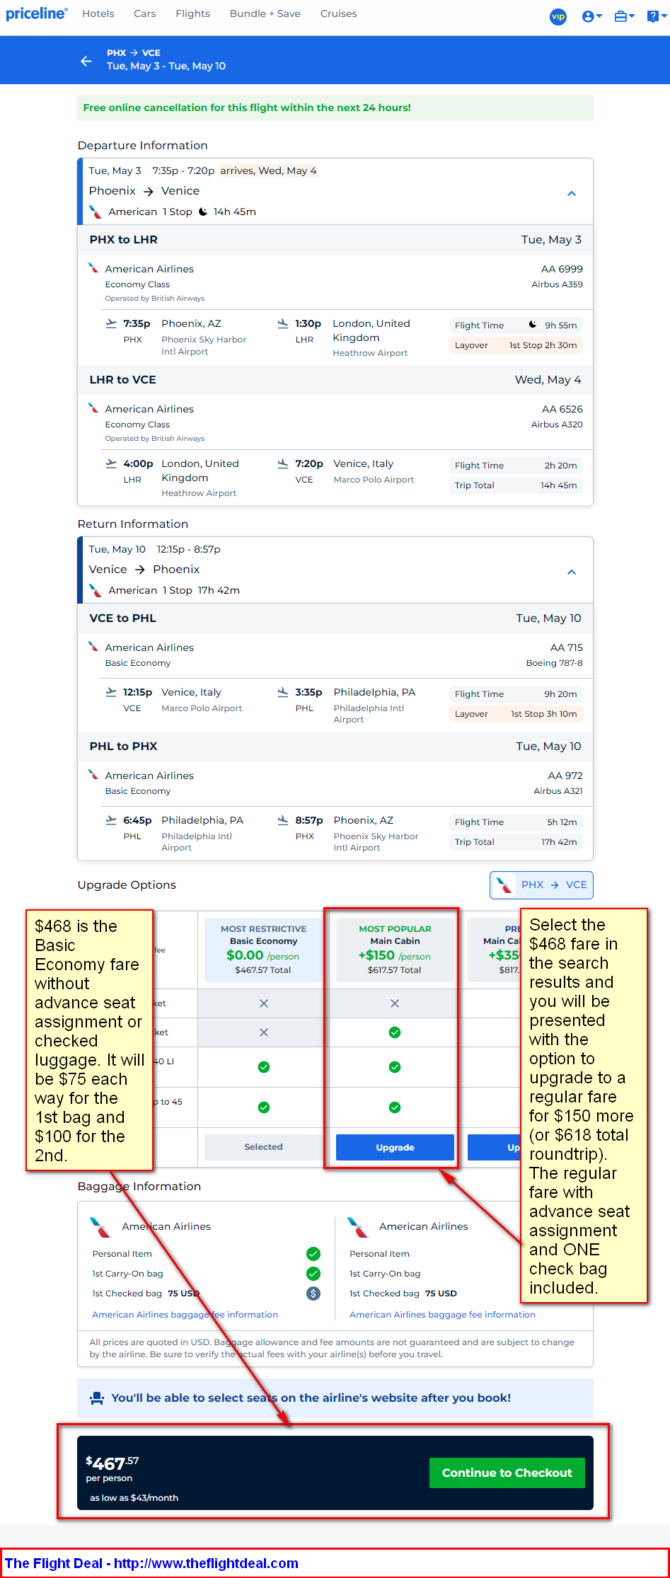Click the American Airlines logo in right baggage column
This screenshot has width=670, height=1578.
click(x=358, y=1227)
